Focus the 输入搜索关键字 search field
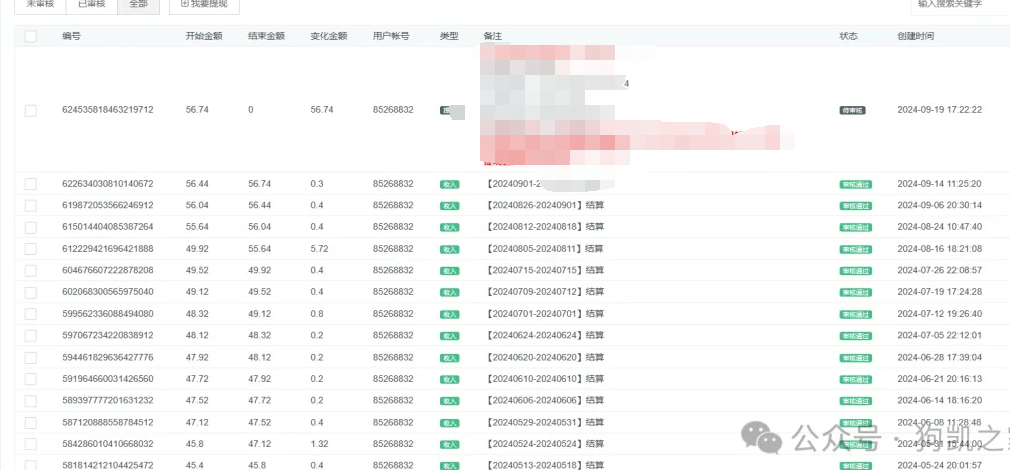The width and height of the screenshot is (1010, 470). click(960, 5)
